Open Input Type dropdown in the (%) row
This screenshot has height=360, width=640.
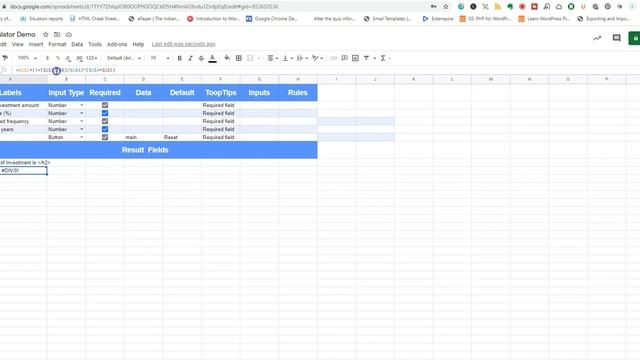[82, 113]
